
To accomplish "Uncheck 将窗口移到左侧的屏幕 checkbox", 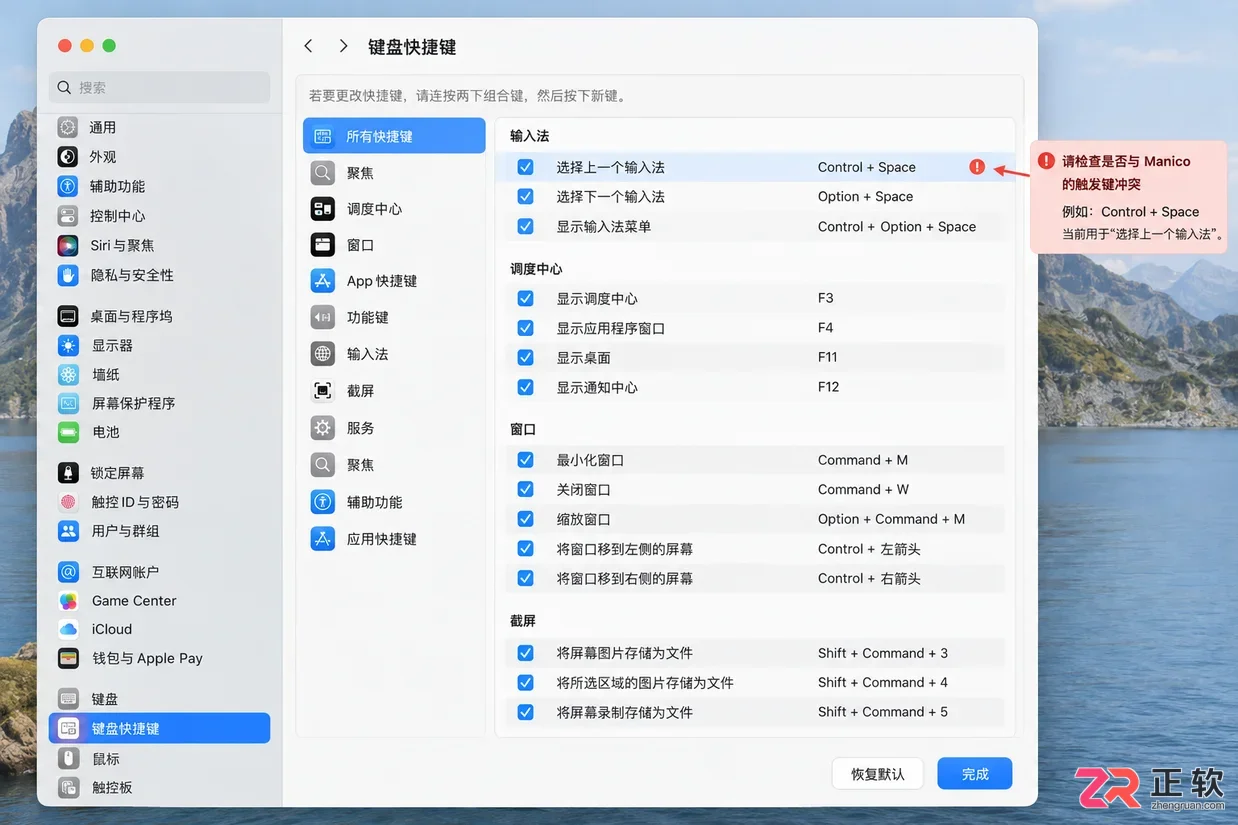I will tap(525, 548).
